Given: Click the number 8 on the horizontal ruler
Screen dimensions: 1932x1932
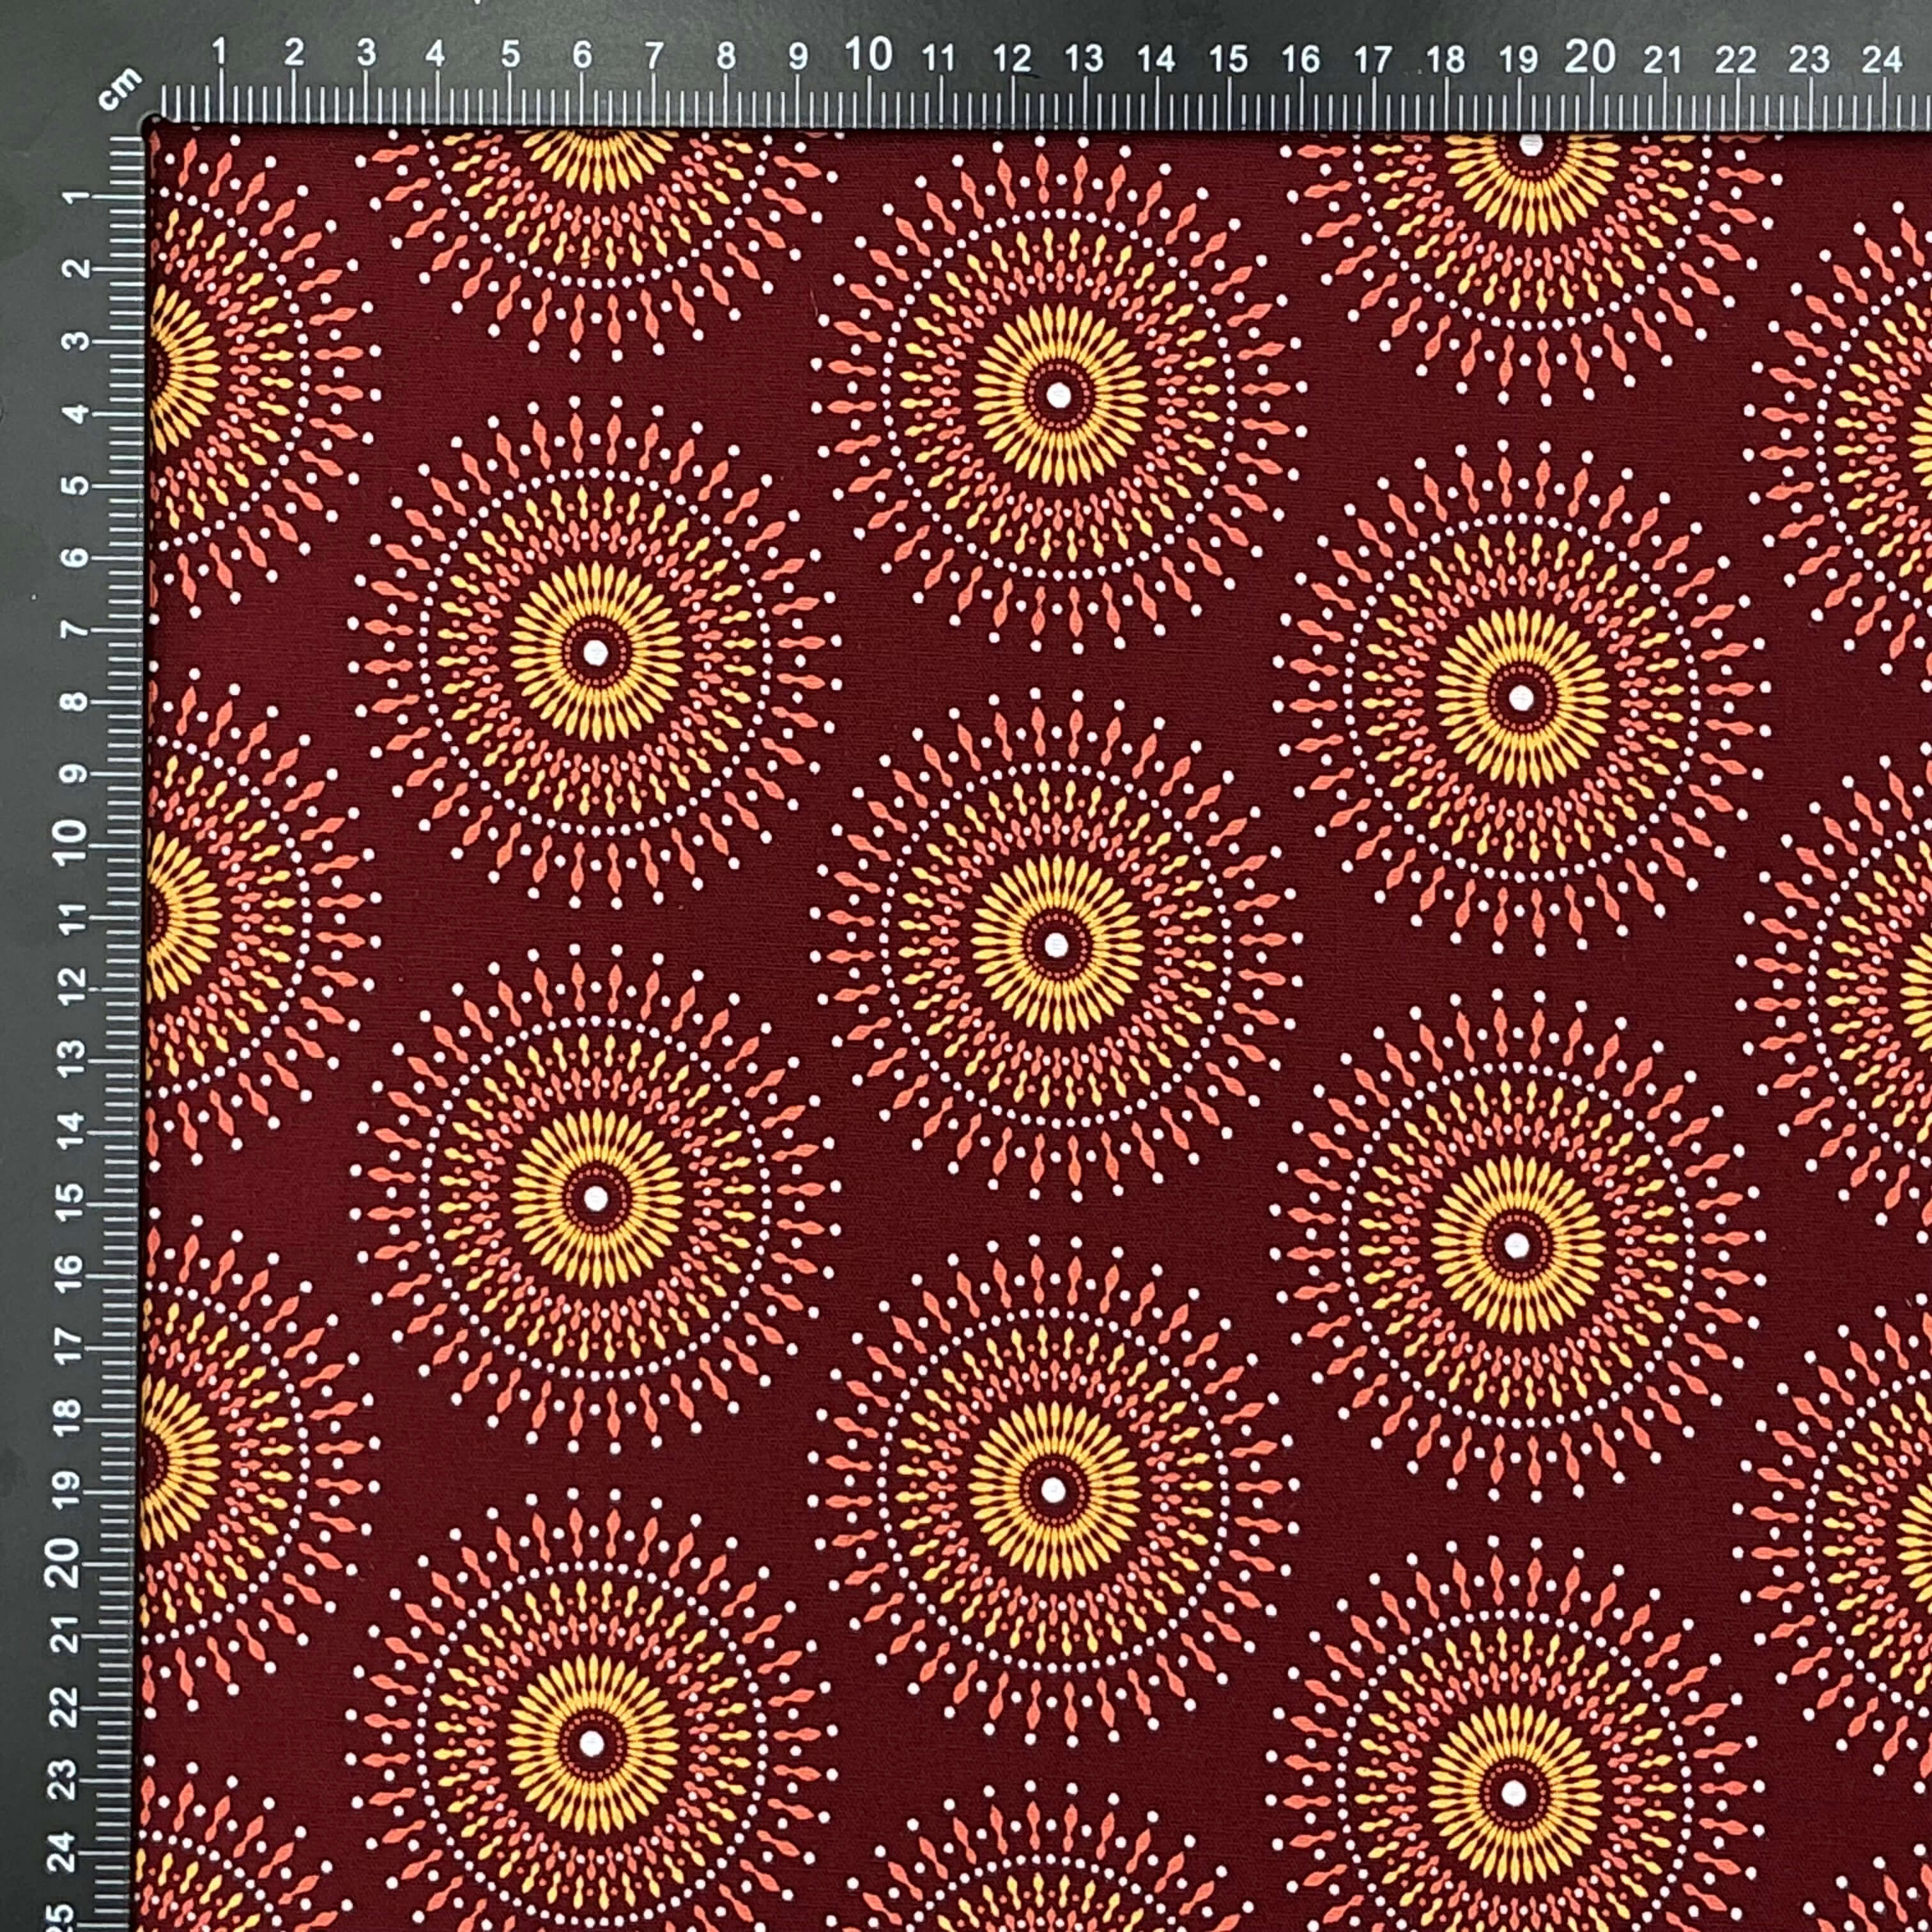Looking at the screenshot, I should (726, 55).
